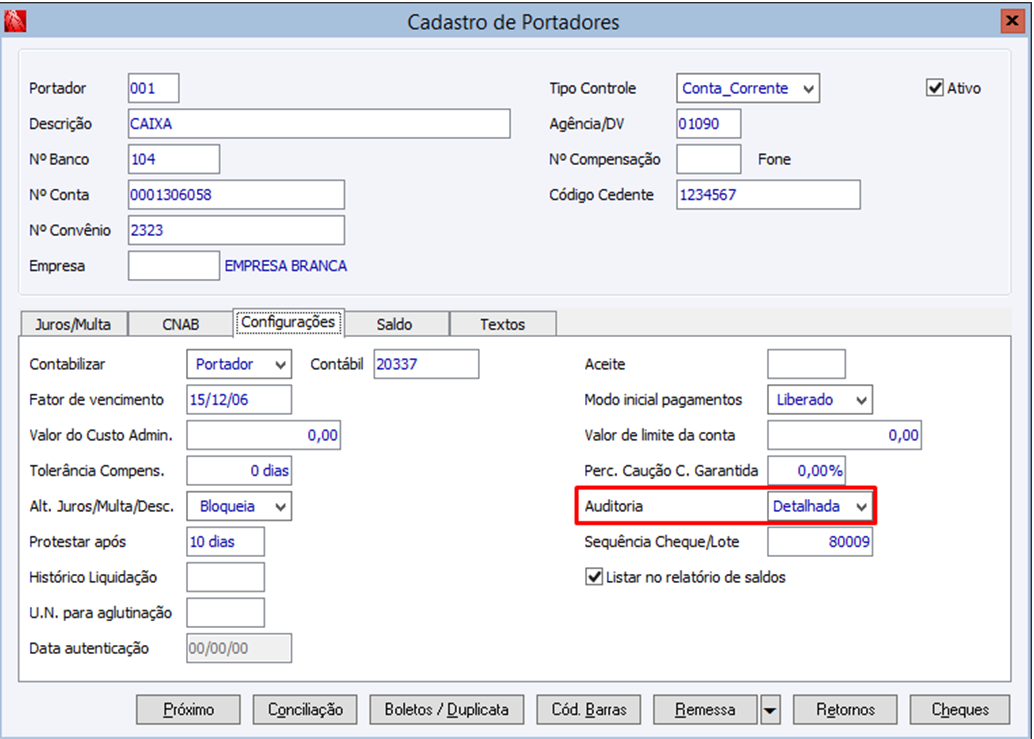Click the Data autenticação field
This screenshot has height=739, width=1034.
point(239,649)
